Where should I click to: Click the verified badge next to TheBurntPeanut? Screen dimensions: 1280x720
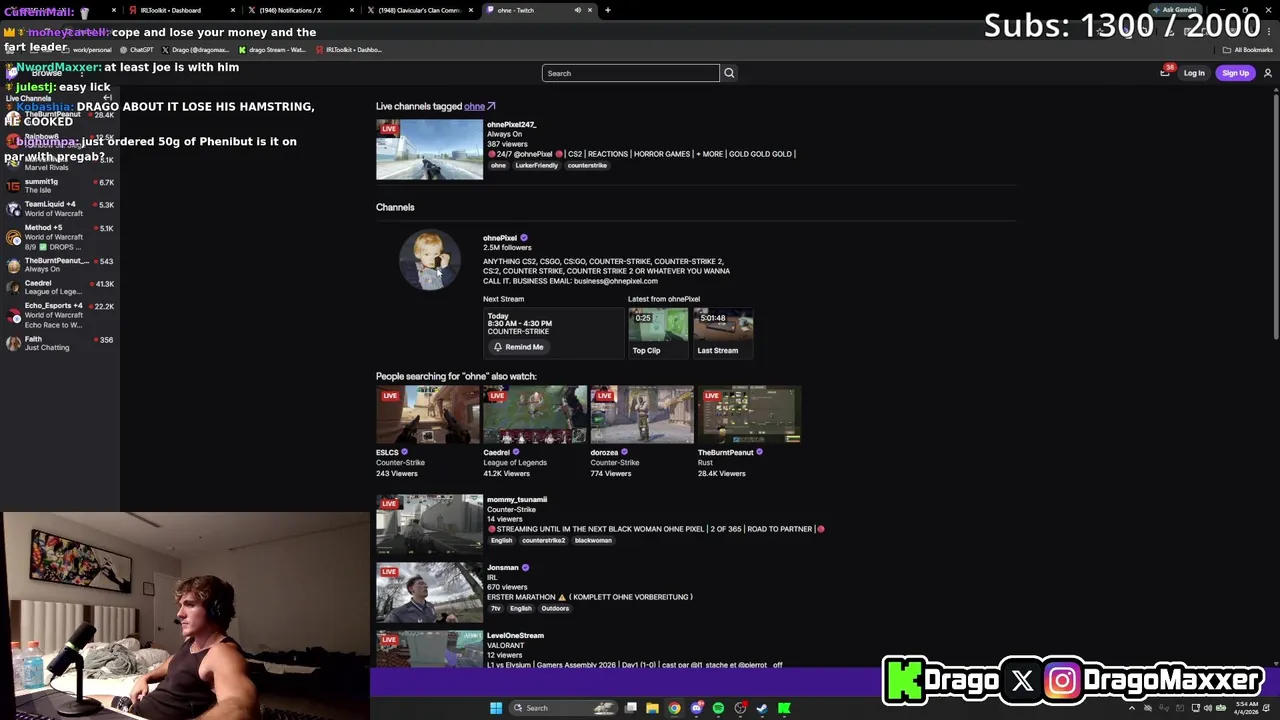pyautogui.click(x=760, y=452)
